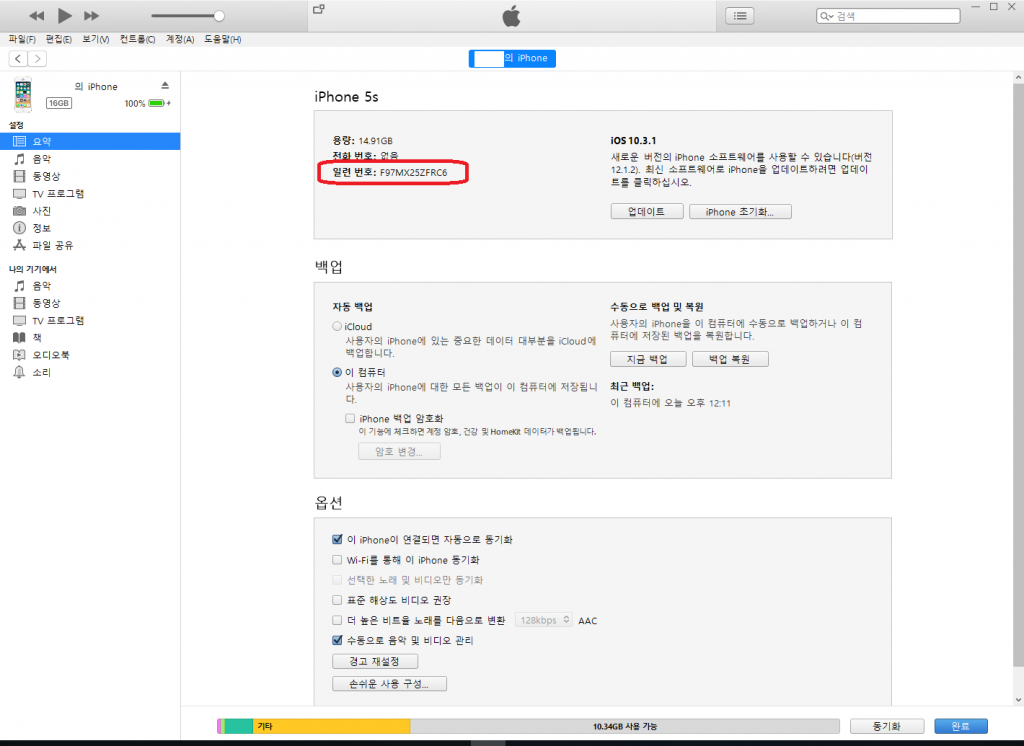Click the search magnifier dropdown icon
1024x746 pixels.
[827, 16]
